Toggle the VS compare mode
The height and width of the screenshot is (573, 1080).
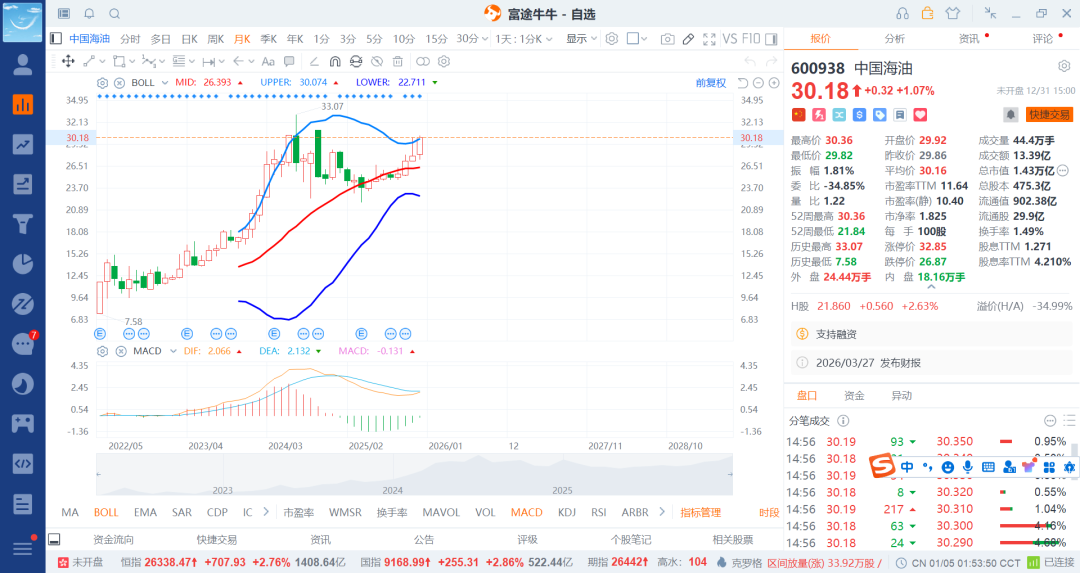click(729, 39)
